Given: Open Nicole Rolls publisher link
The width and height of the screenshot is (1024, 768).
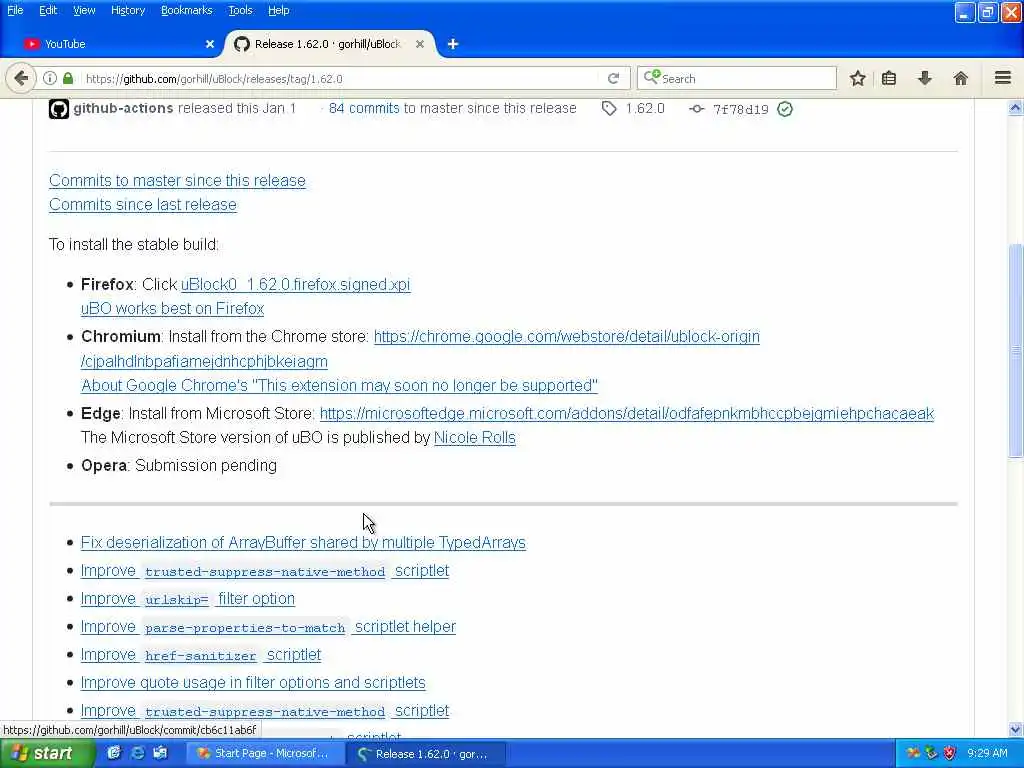Looking at the screenshot, I should [475, 438].
